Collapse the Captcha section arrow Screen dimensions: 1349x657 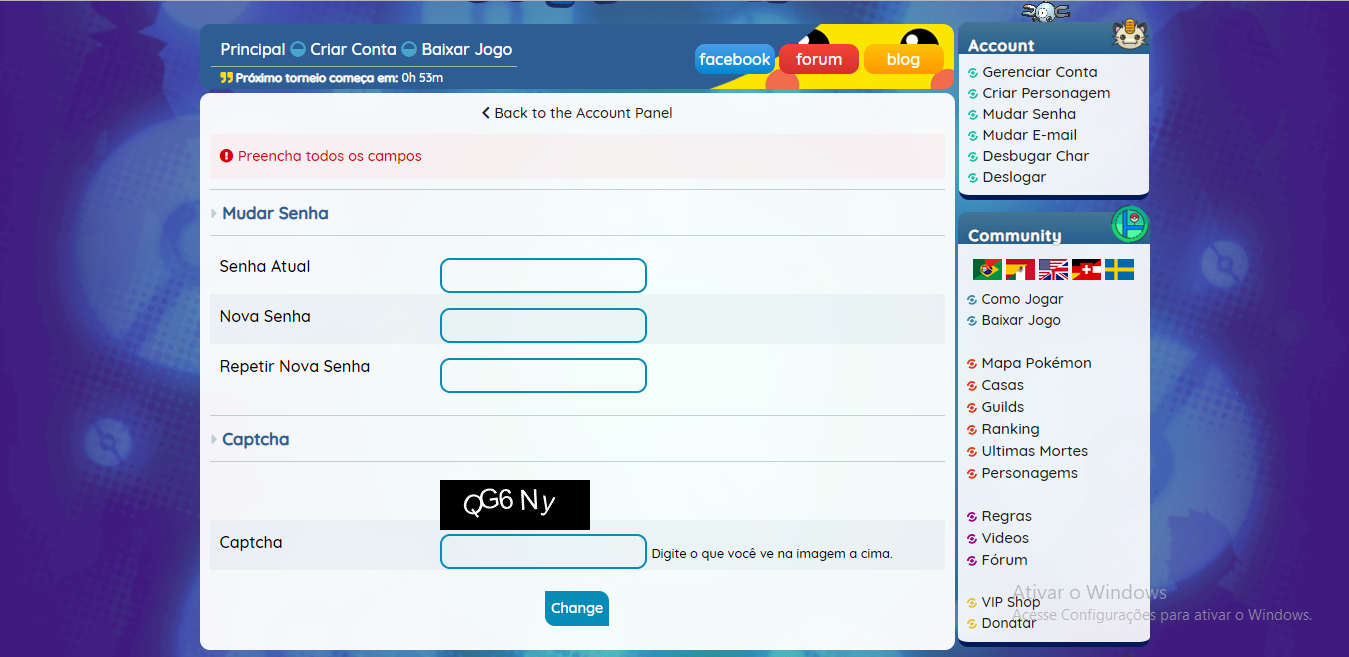214,440
